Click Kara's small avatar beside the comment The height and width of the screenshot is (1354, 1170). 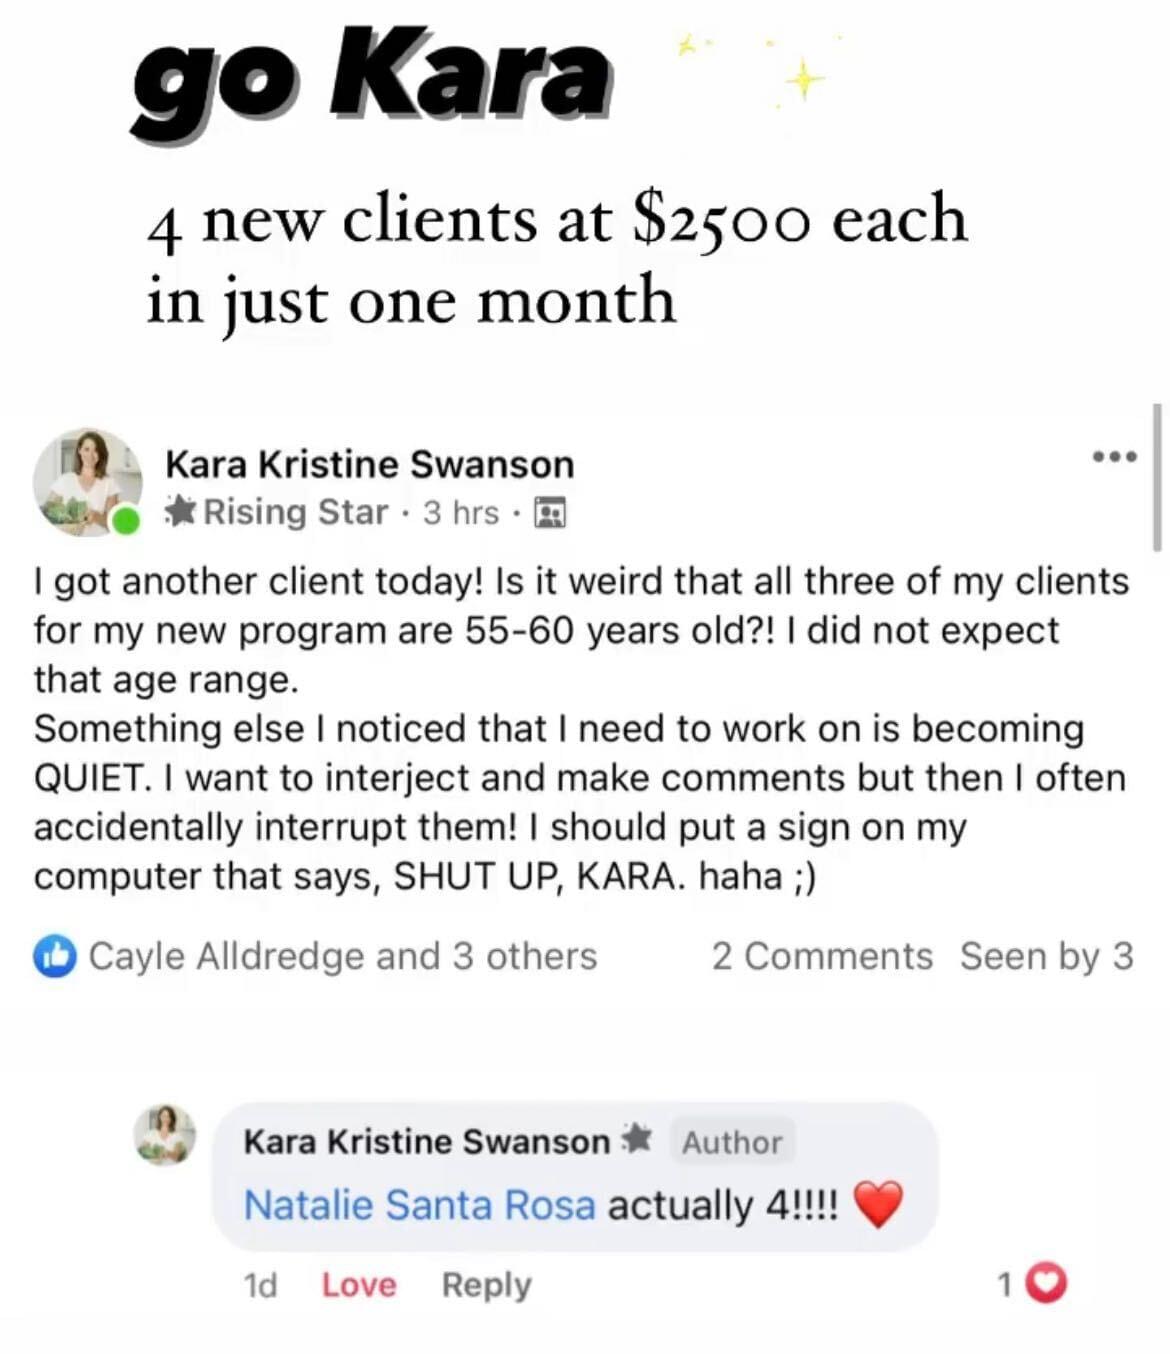point(165,1135)
